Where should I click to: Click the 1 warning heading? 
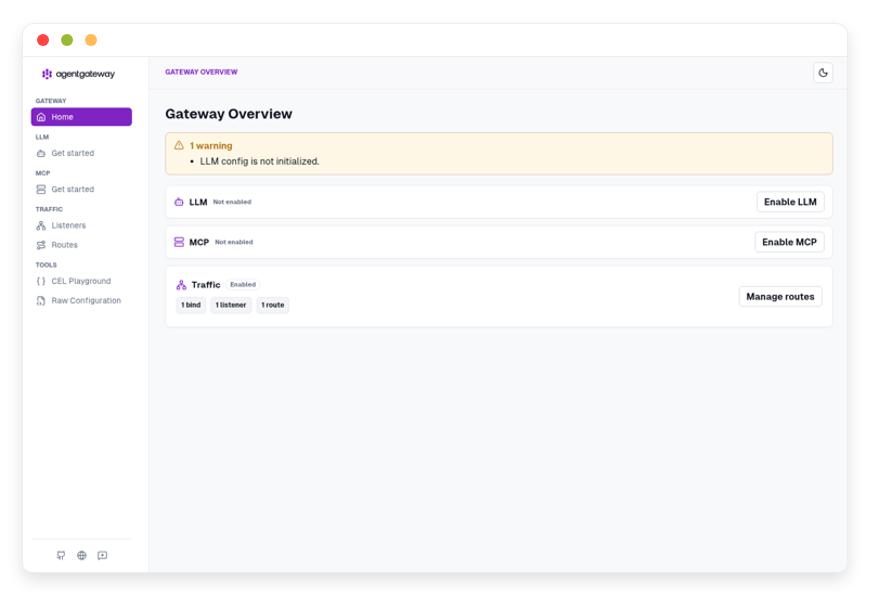pos(211,145)
